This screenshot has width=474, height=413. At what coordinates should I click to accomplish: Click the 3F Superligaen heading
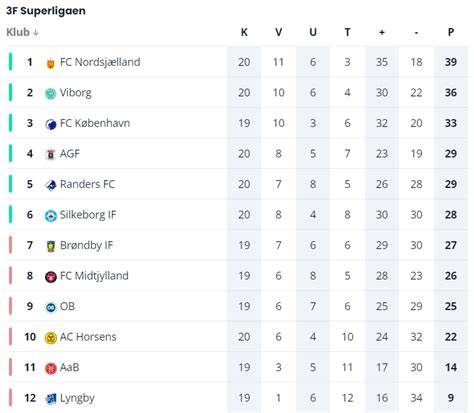[46, 11]
